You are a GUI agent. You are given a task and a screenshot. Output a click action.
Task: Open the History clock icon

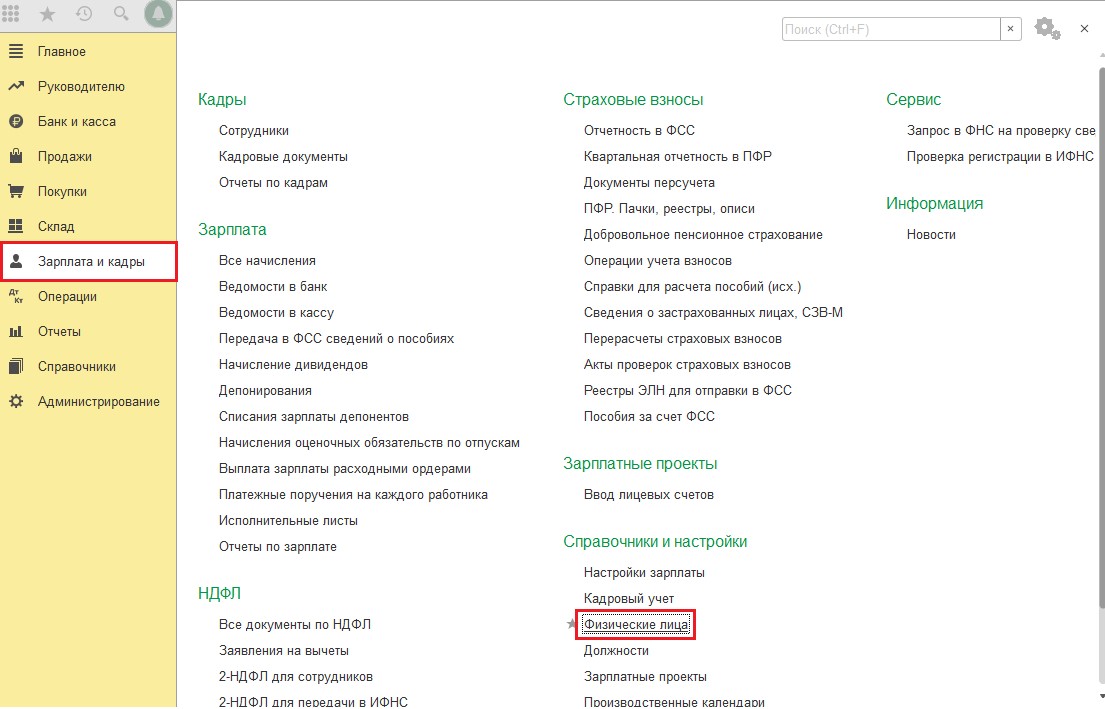pyautogui.click(x=84, y=14)
